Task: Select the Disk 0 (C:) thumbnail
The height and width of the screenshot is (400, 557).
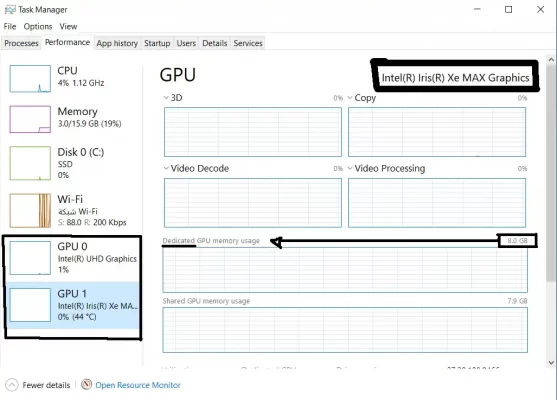Action: [30, 163]
